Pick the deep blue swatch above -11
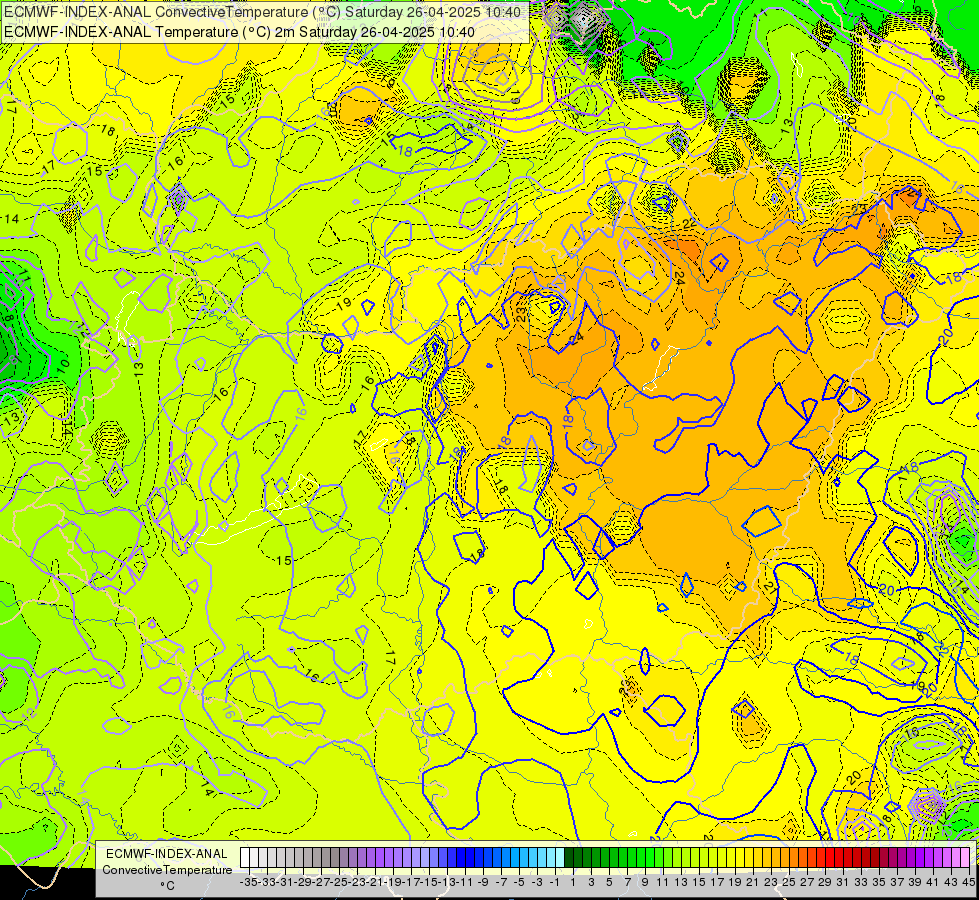 click(x=461, y=857)
